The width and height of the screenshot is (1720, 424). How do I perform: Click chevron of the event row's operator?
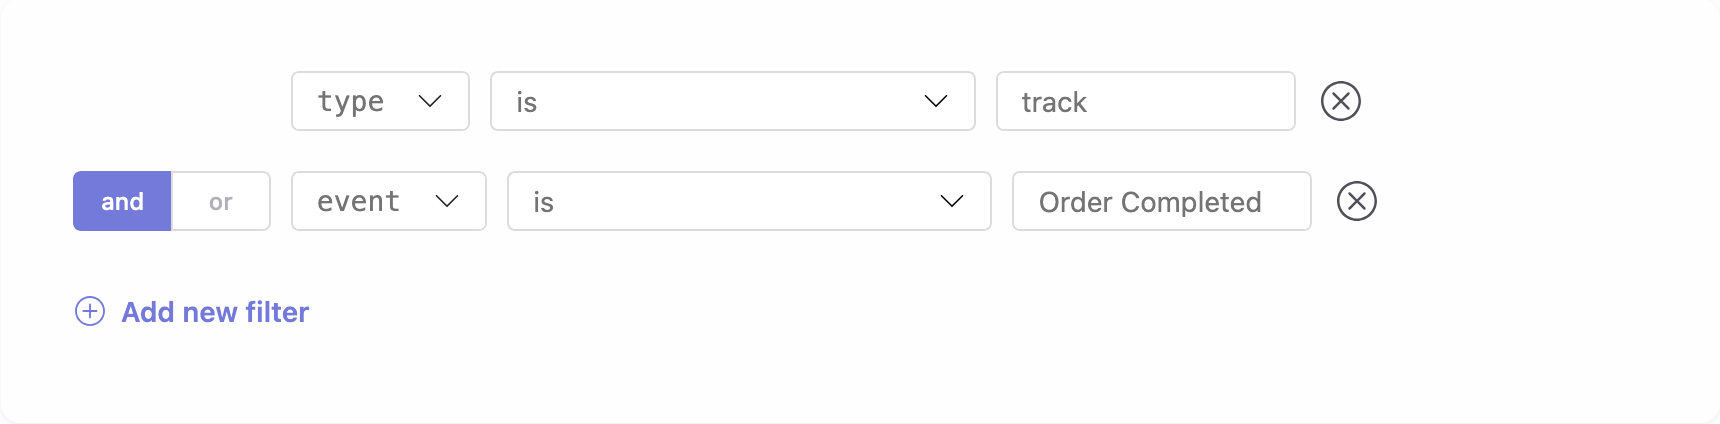[x=952, y=201]
